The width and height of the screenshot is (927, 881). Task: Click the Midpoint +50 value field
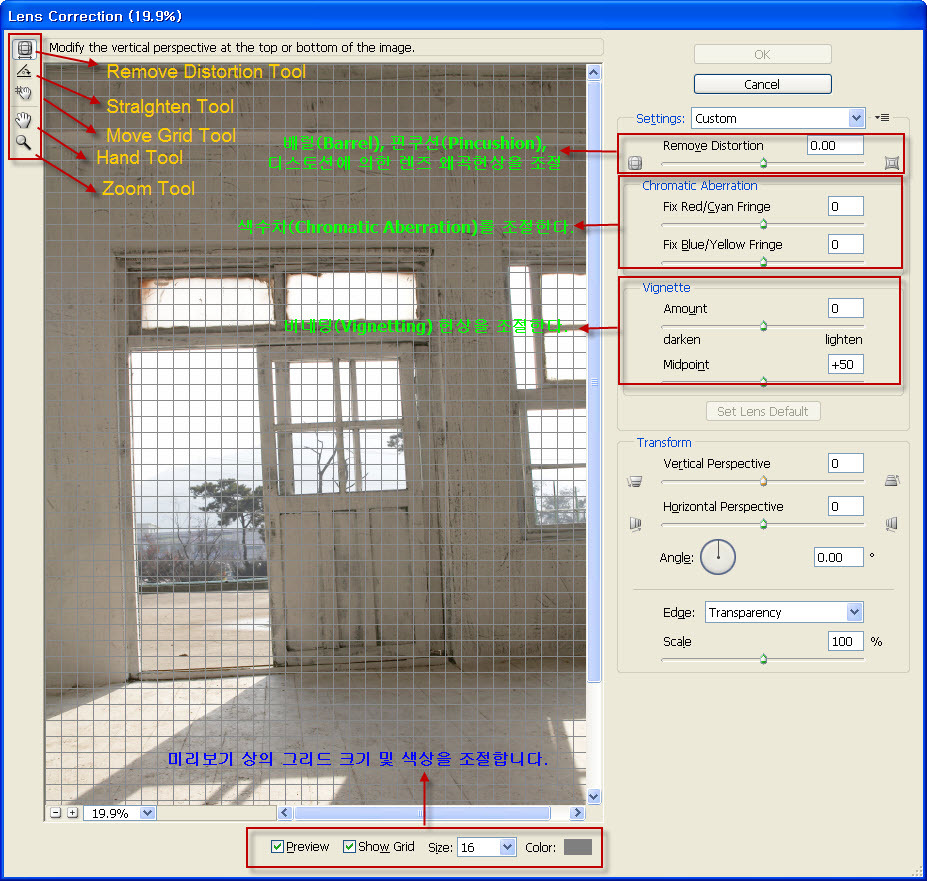tap(845, 364)
